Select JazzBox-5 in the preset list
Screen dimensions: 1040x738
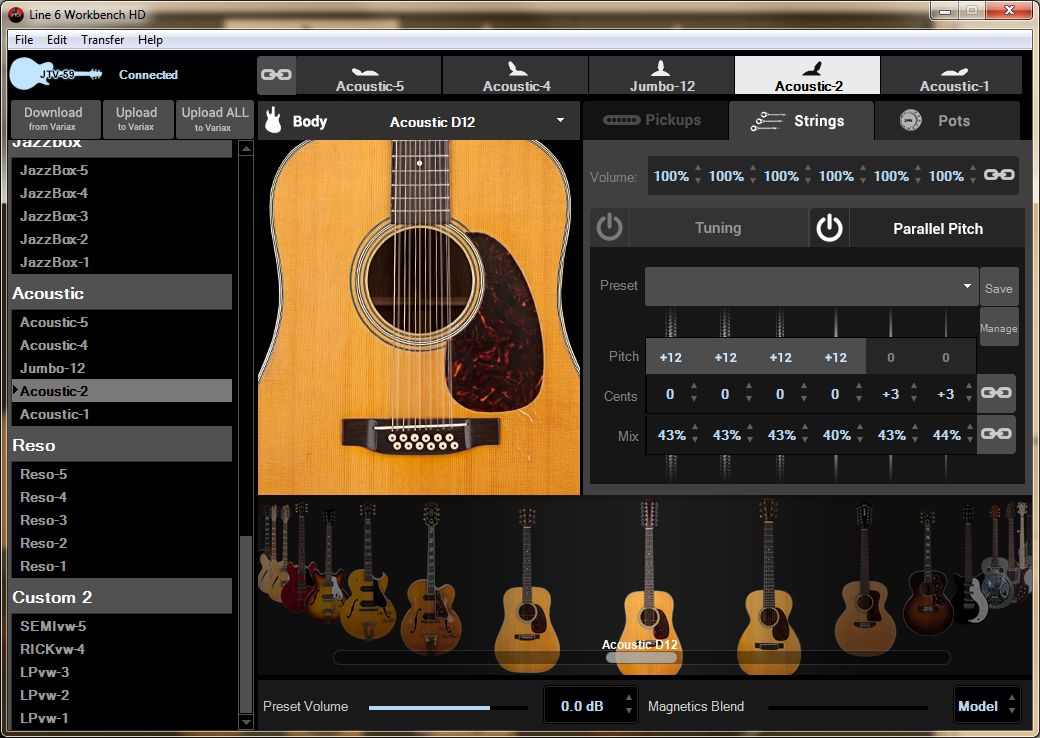pos(121,170)
